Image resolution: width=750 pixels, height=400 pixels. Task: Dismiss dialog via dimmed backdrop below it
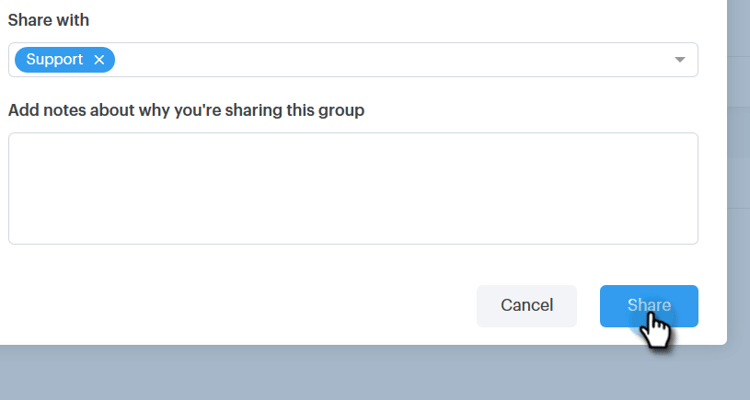[364, 373]
